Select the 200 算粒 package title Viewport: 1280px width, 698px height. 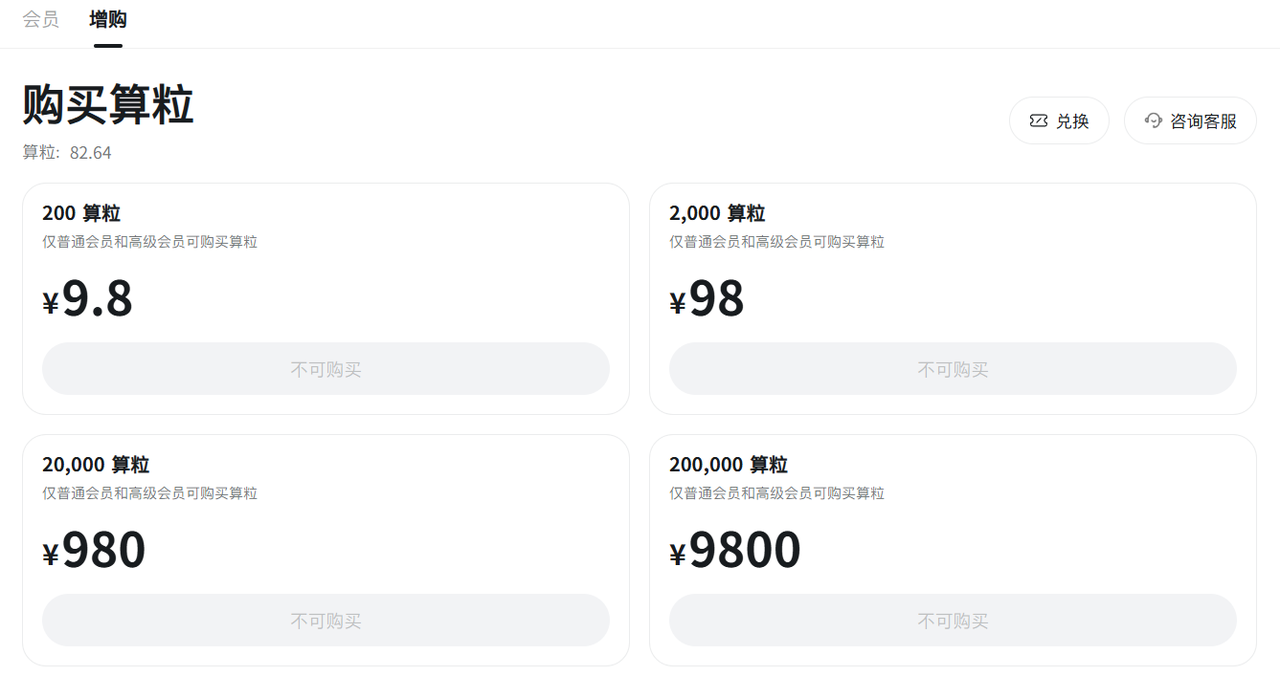coord(81,213)
